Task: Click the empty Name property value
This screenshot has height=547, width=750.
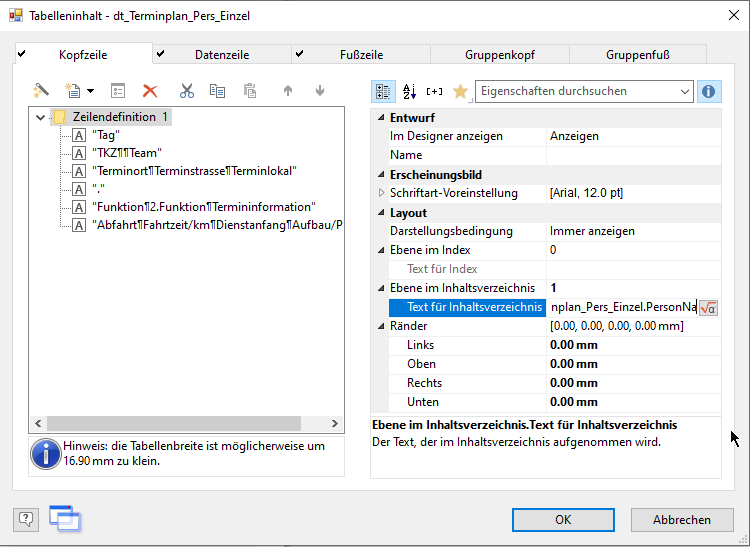Action: point(634,155)
